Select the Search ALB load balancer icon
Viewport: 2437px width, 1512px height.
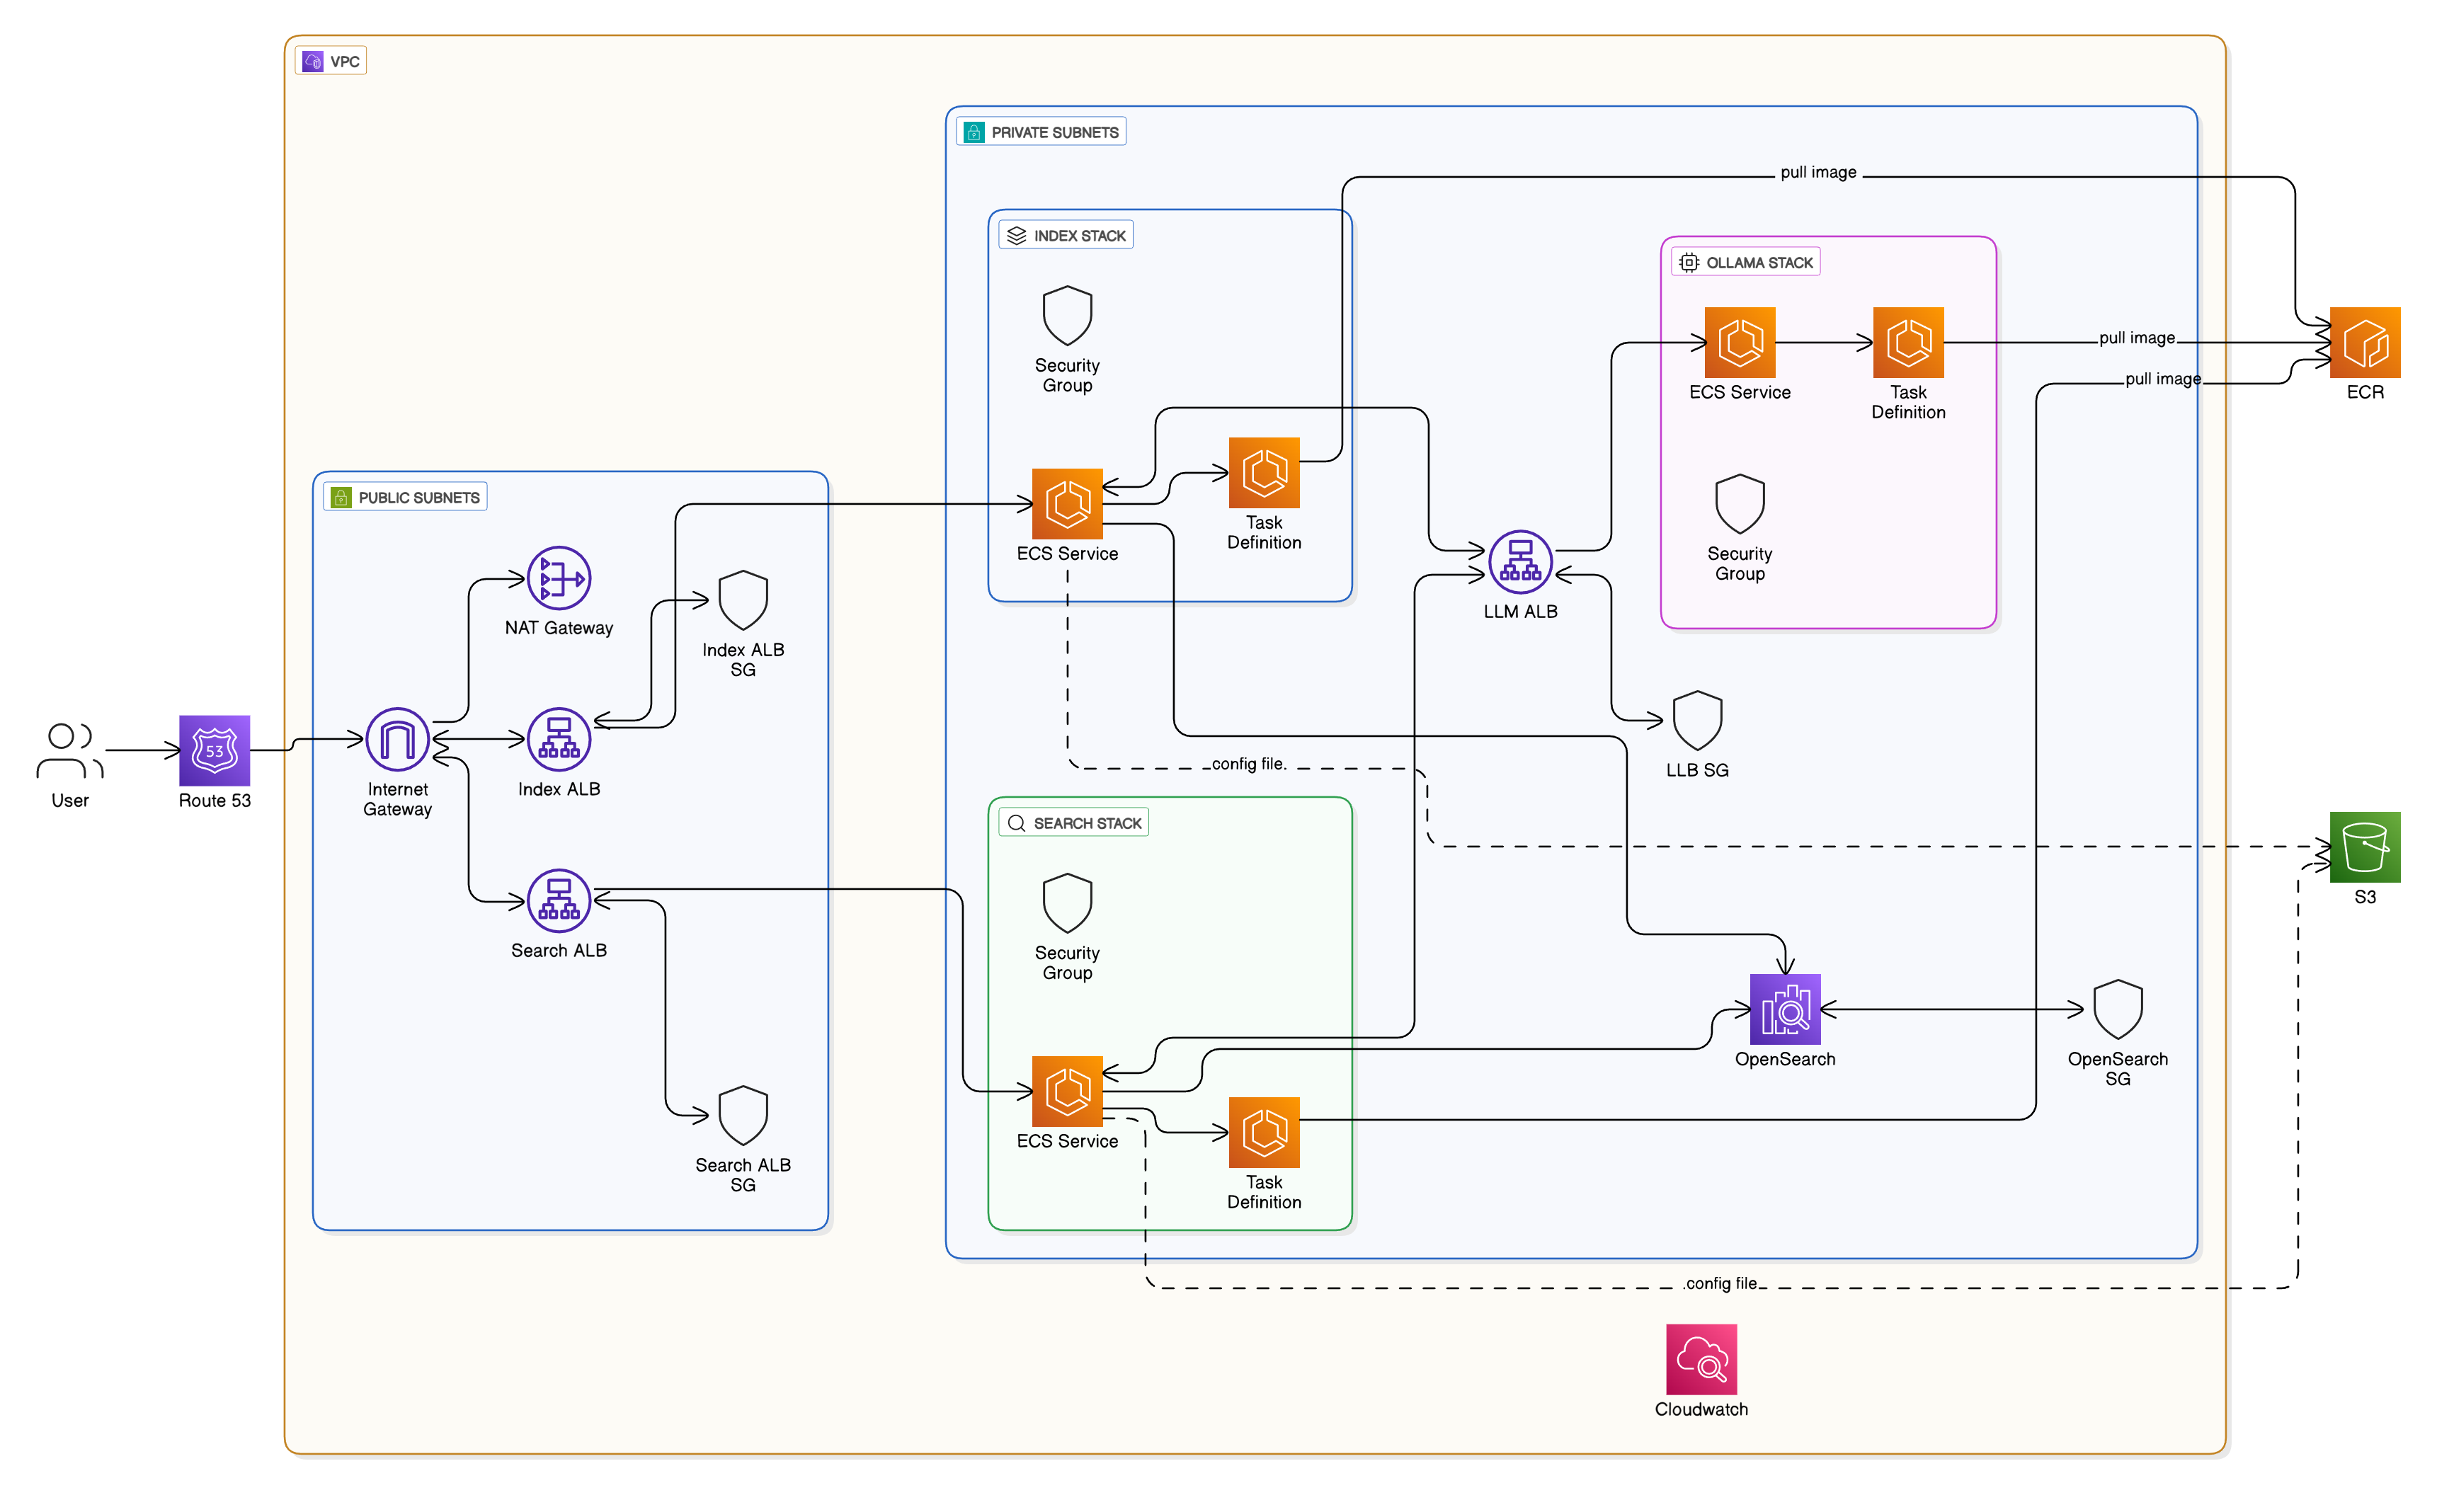tap(558, 900)
